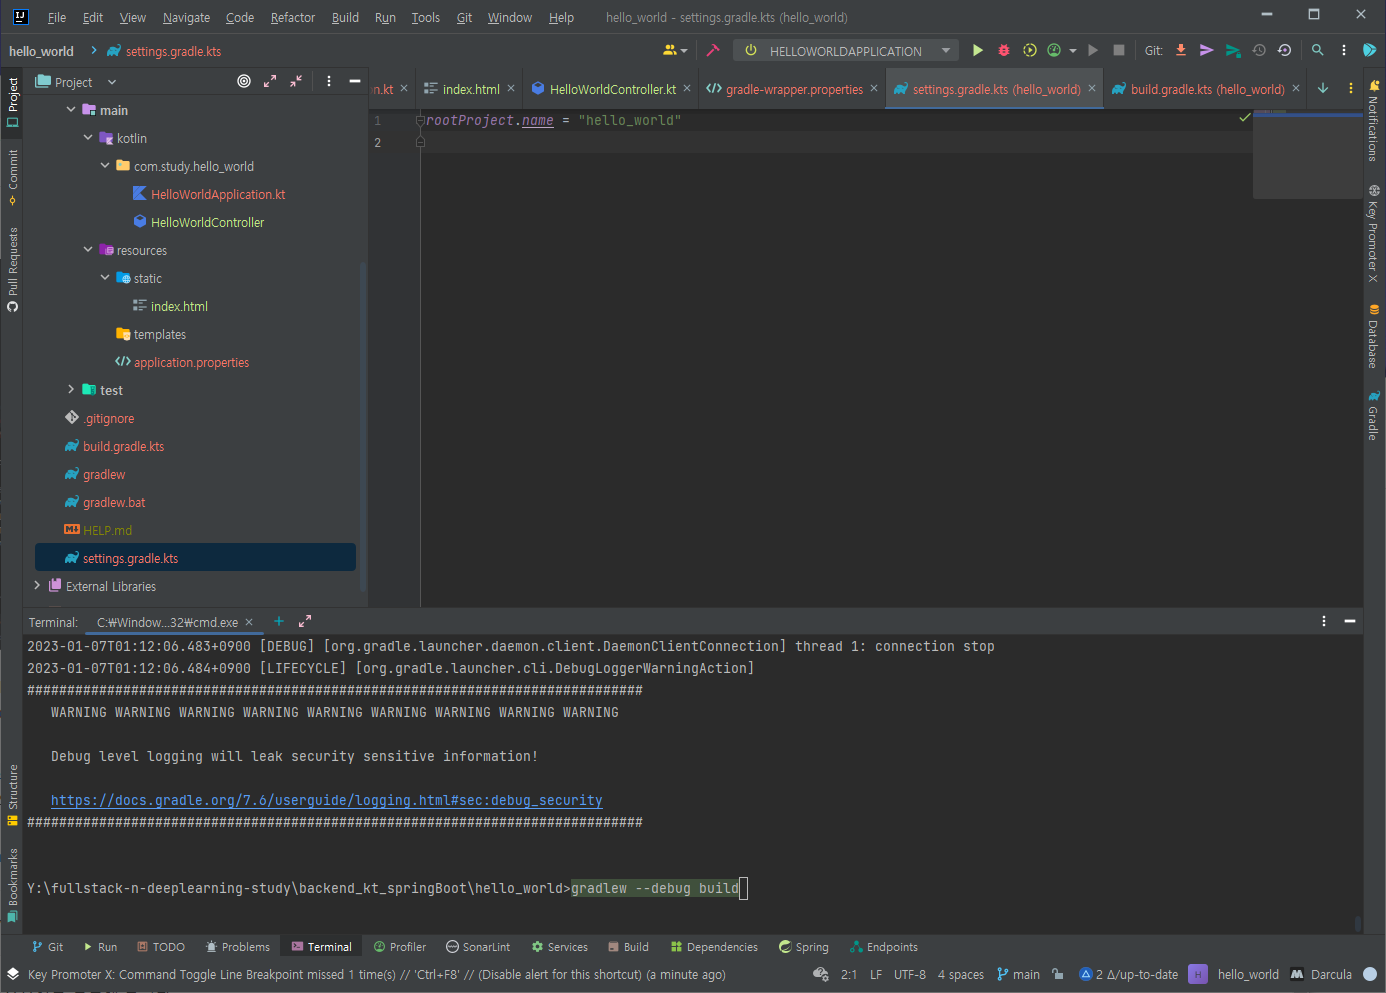The image size is (1386, 993).
Task: Open terminal options three dots
Action: 1324,621
